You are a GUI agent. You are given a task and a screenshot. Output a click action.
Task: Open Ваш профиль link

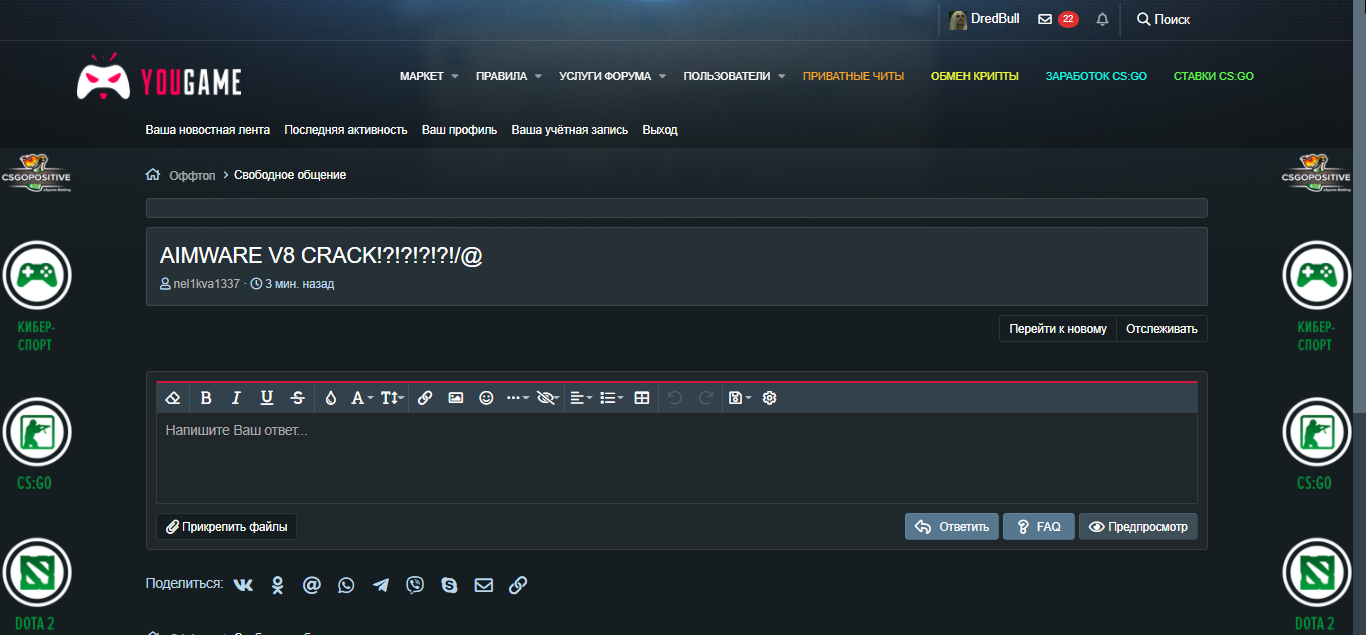459,130
